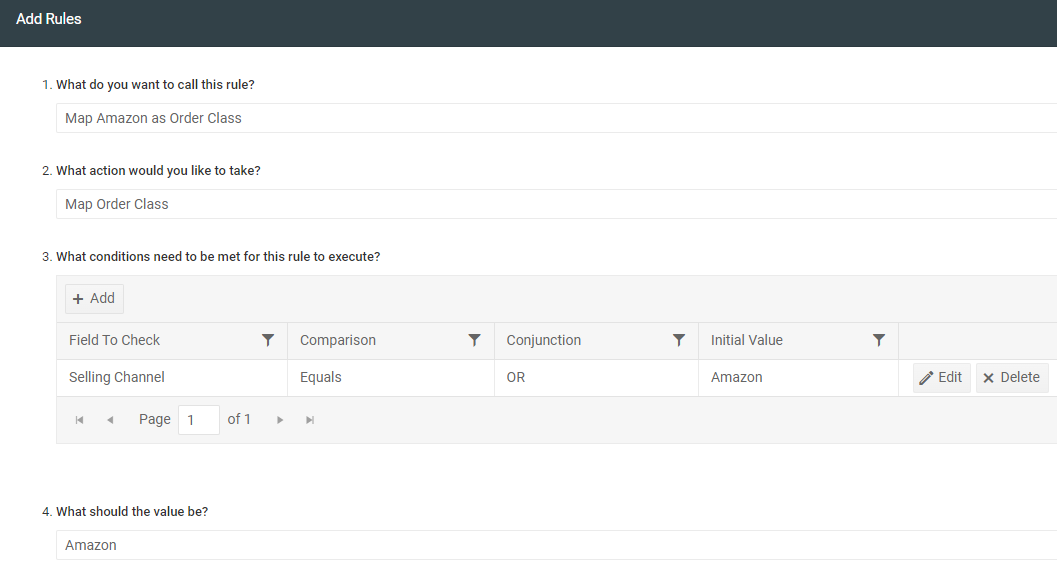Open the Comparison column filter
Screen dimensions: 1057x576
475,341
